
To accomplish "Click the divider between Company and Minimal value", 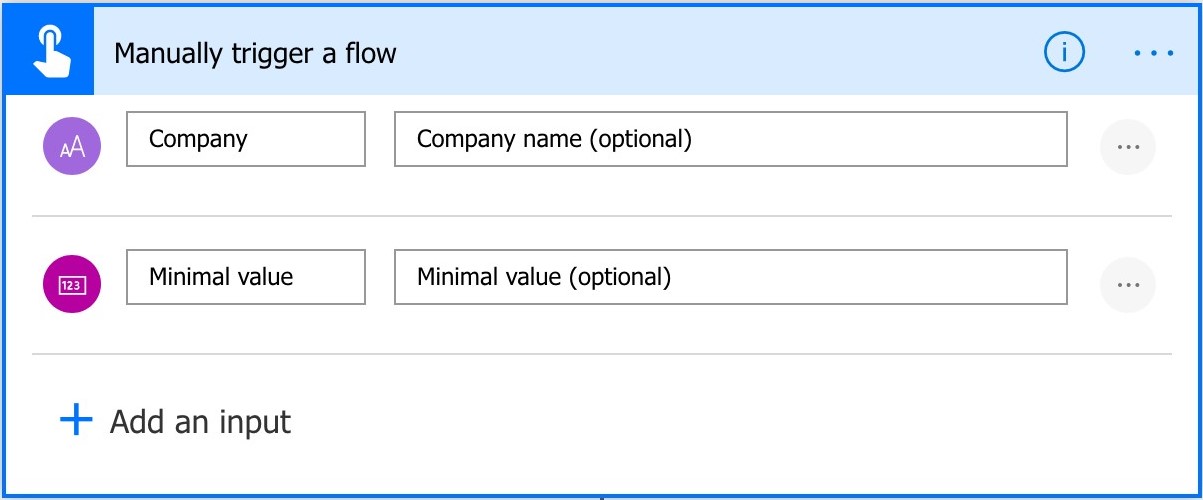I will [x=600, y=216].
